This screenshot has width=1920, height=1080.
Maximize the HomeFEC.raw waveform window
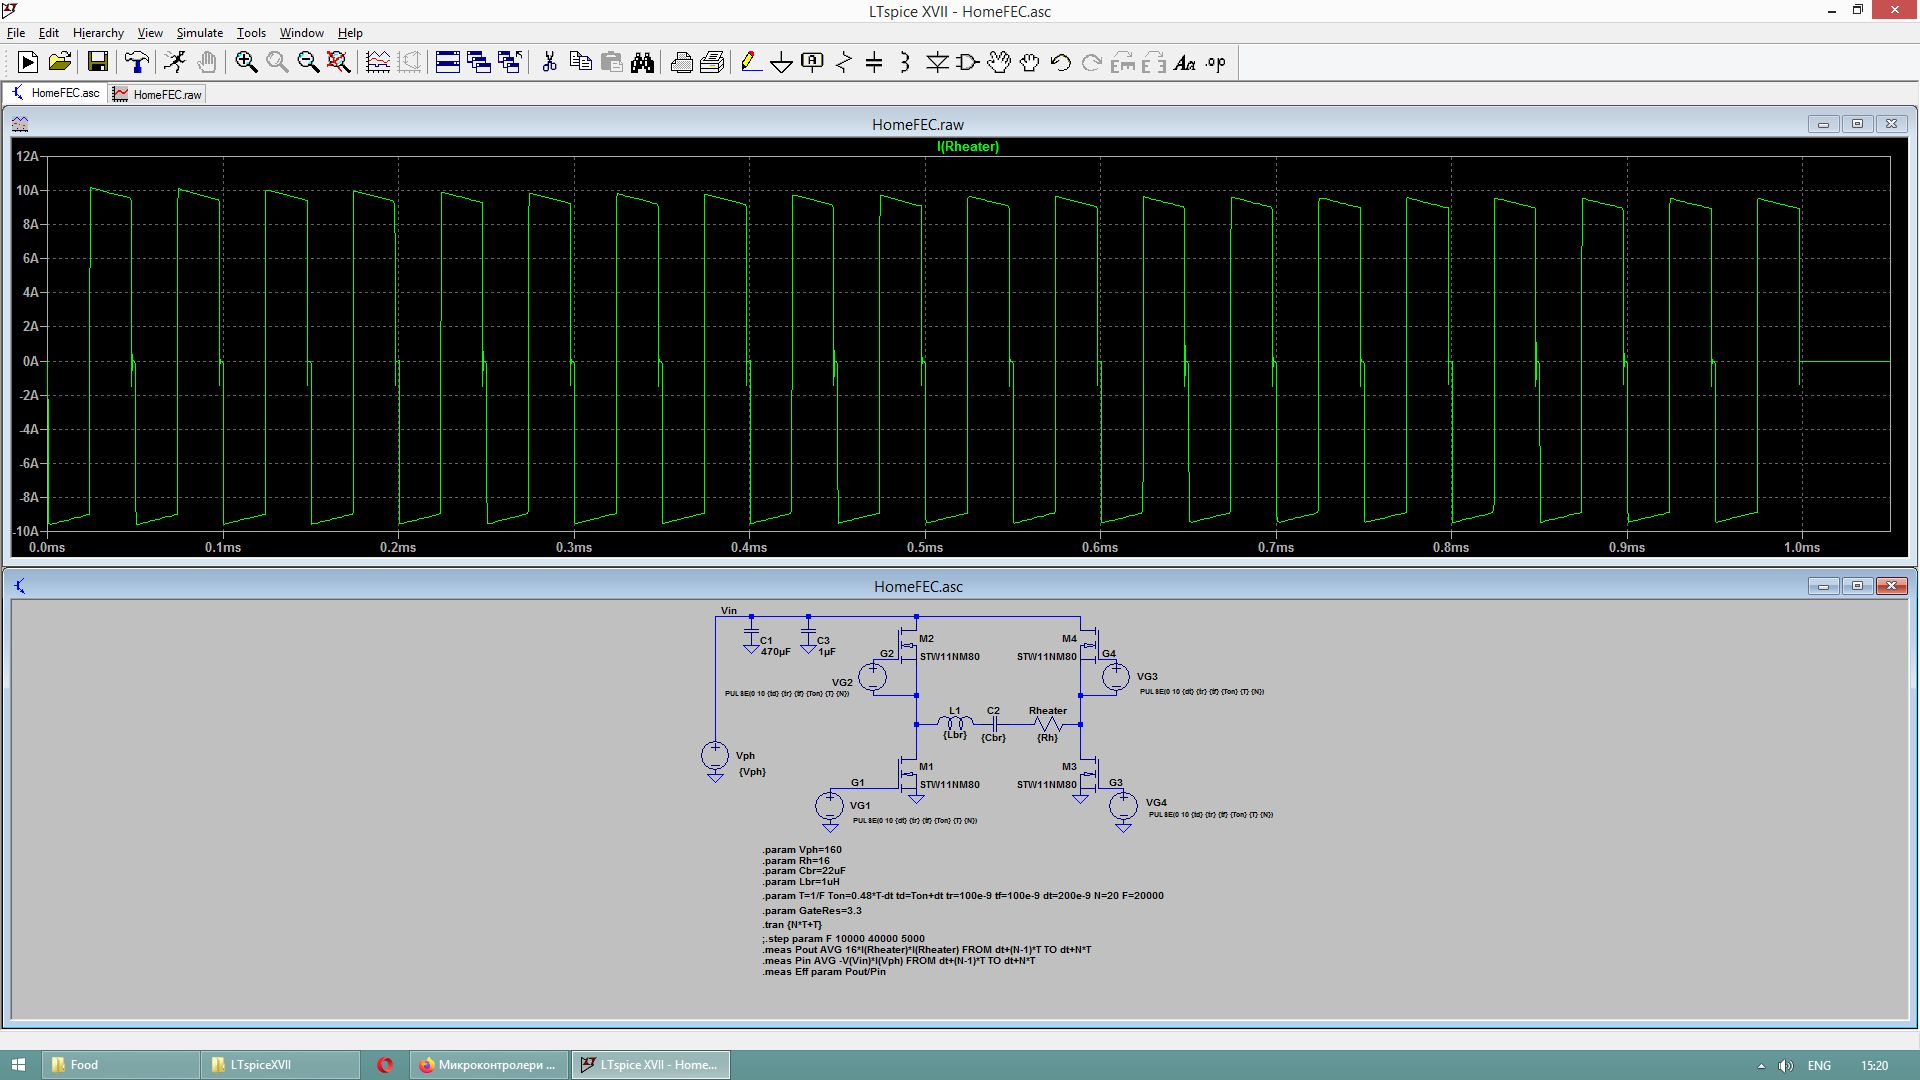pyautogui.click(x=1857, y=124)
